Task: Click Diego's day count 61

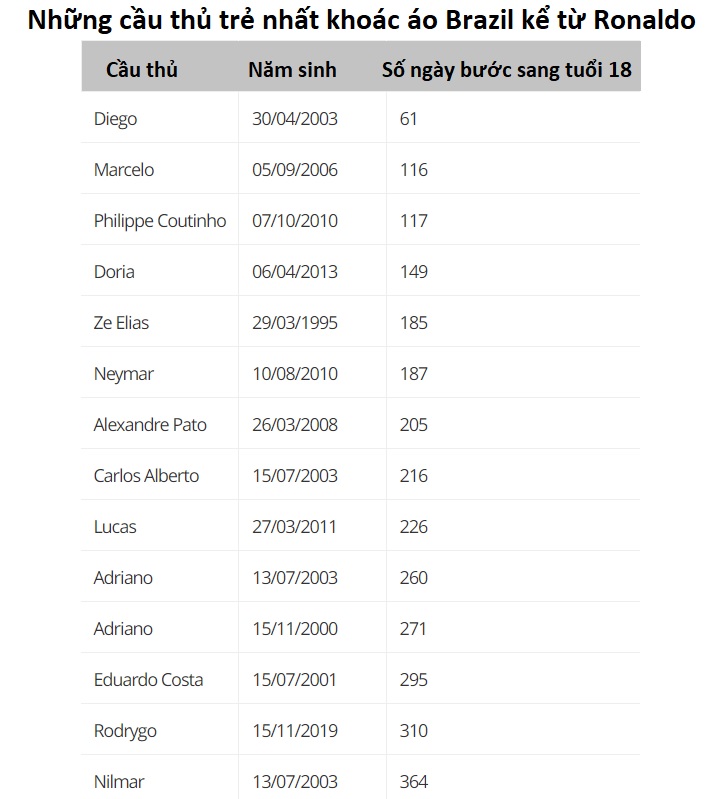Action: point(409,119)
